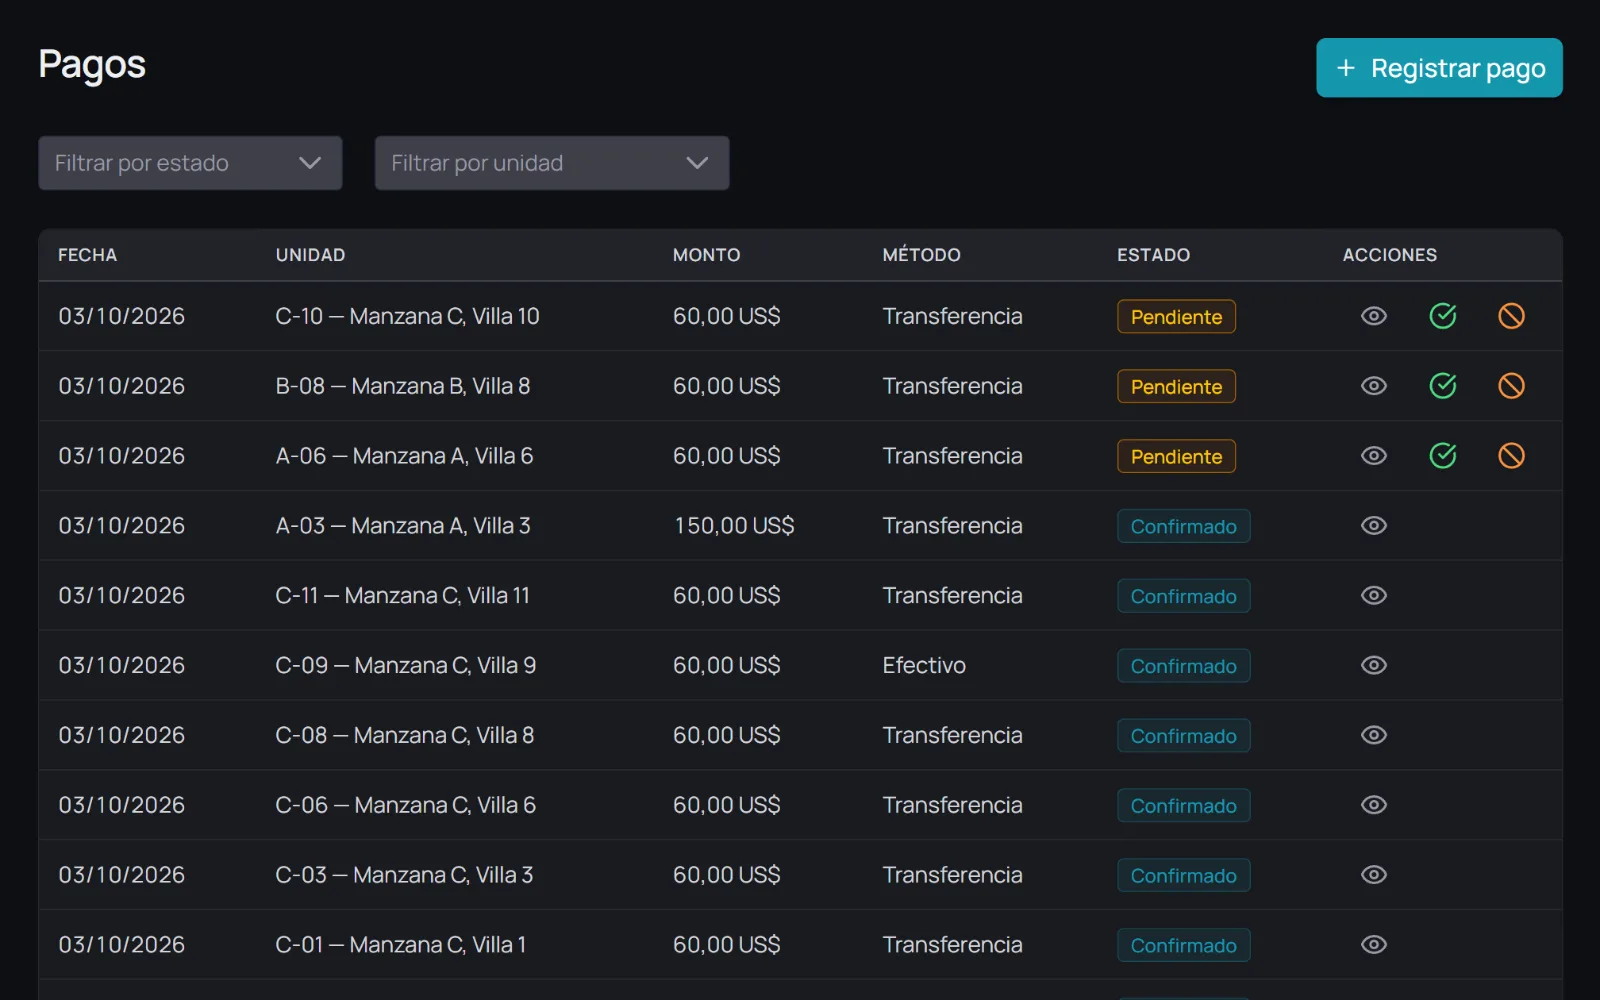Open the eye icon for C-03 payment
The width and height of the screenshot is (1600, 1000).
click(x=1374, y=875)
